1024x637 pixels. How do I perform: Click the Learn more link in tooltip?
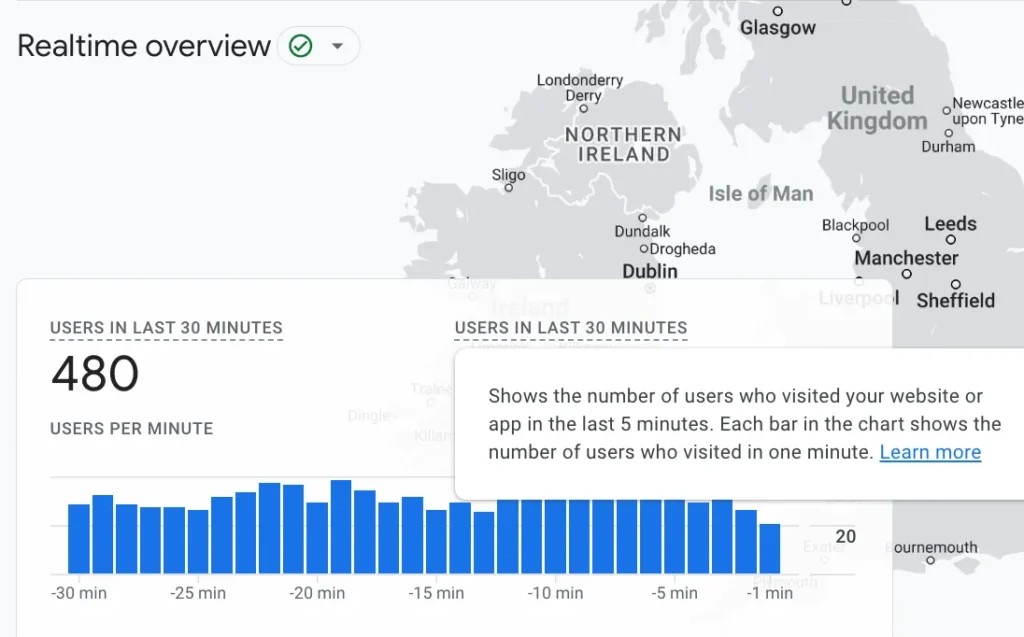(930, 452)
